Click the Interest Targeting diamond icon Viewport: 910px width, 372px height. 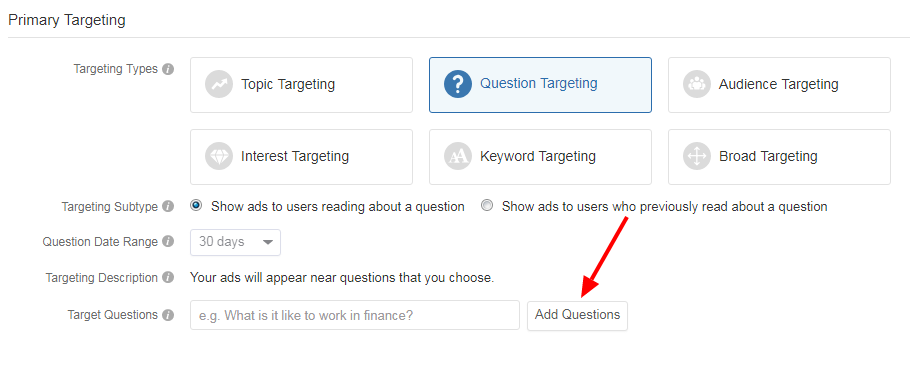(x=219, y=157)
